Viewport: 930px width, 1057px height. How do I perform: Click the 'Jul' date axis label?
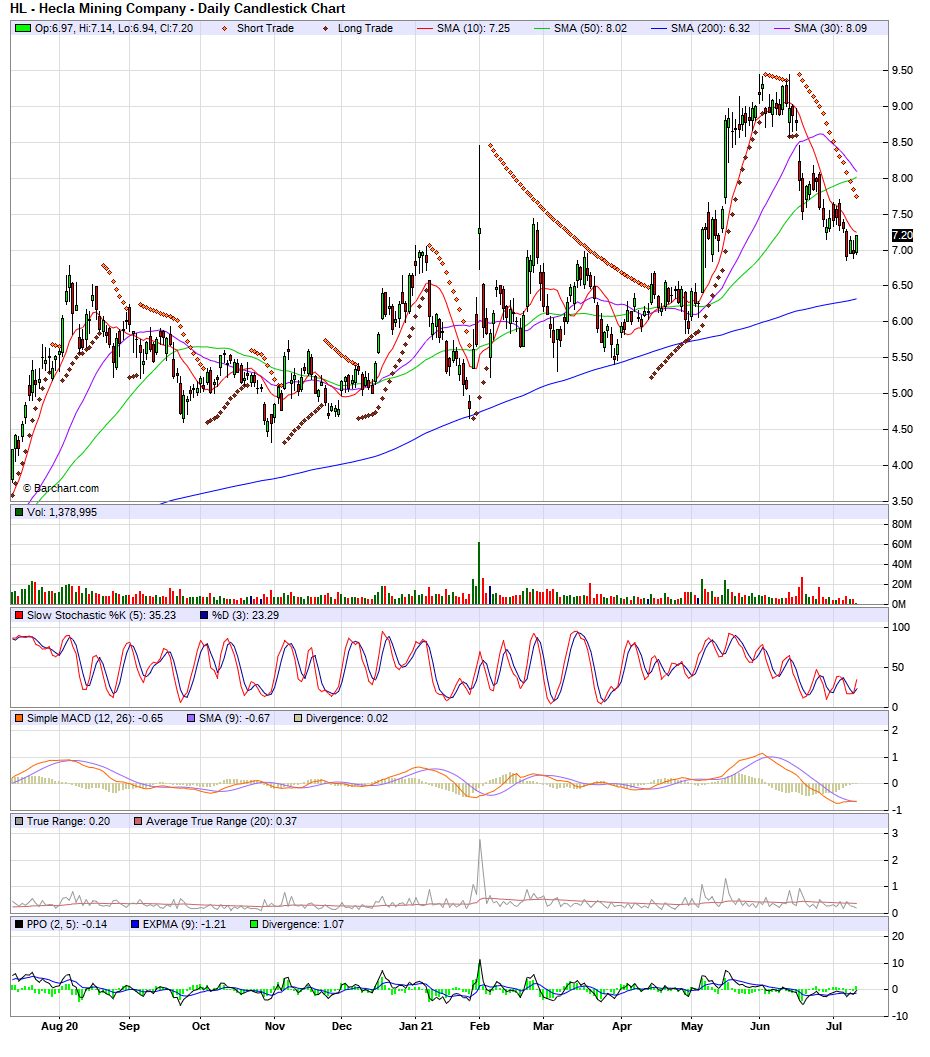(834, 1027)
